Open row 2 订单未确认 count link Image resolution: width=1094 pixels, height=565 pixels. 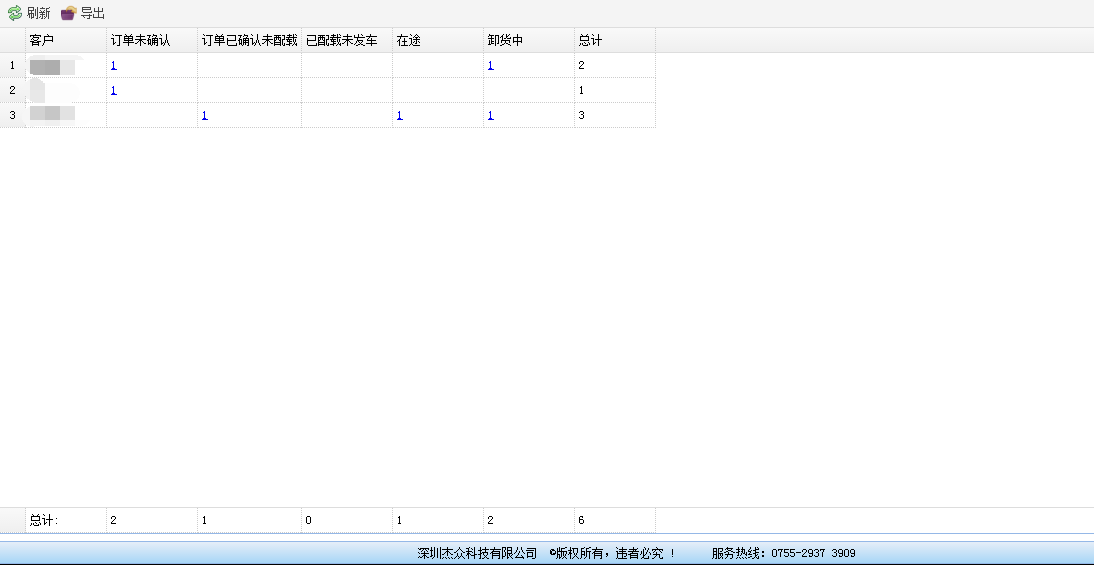(x=114, y=90)
